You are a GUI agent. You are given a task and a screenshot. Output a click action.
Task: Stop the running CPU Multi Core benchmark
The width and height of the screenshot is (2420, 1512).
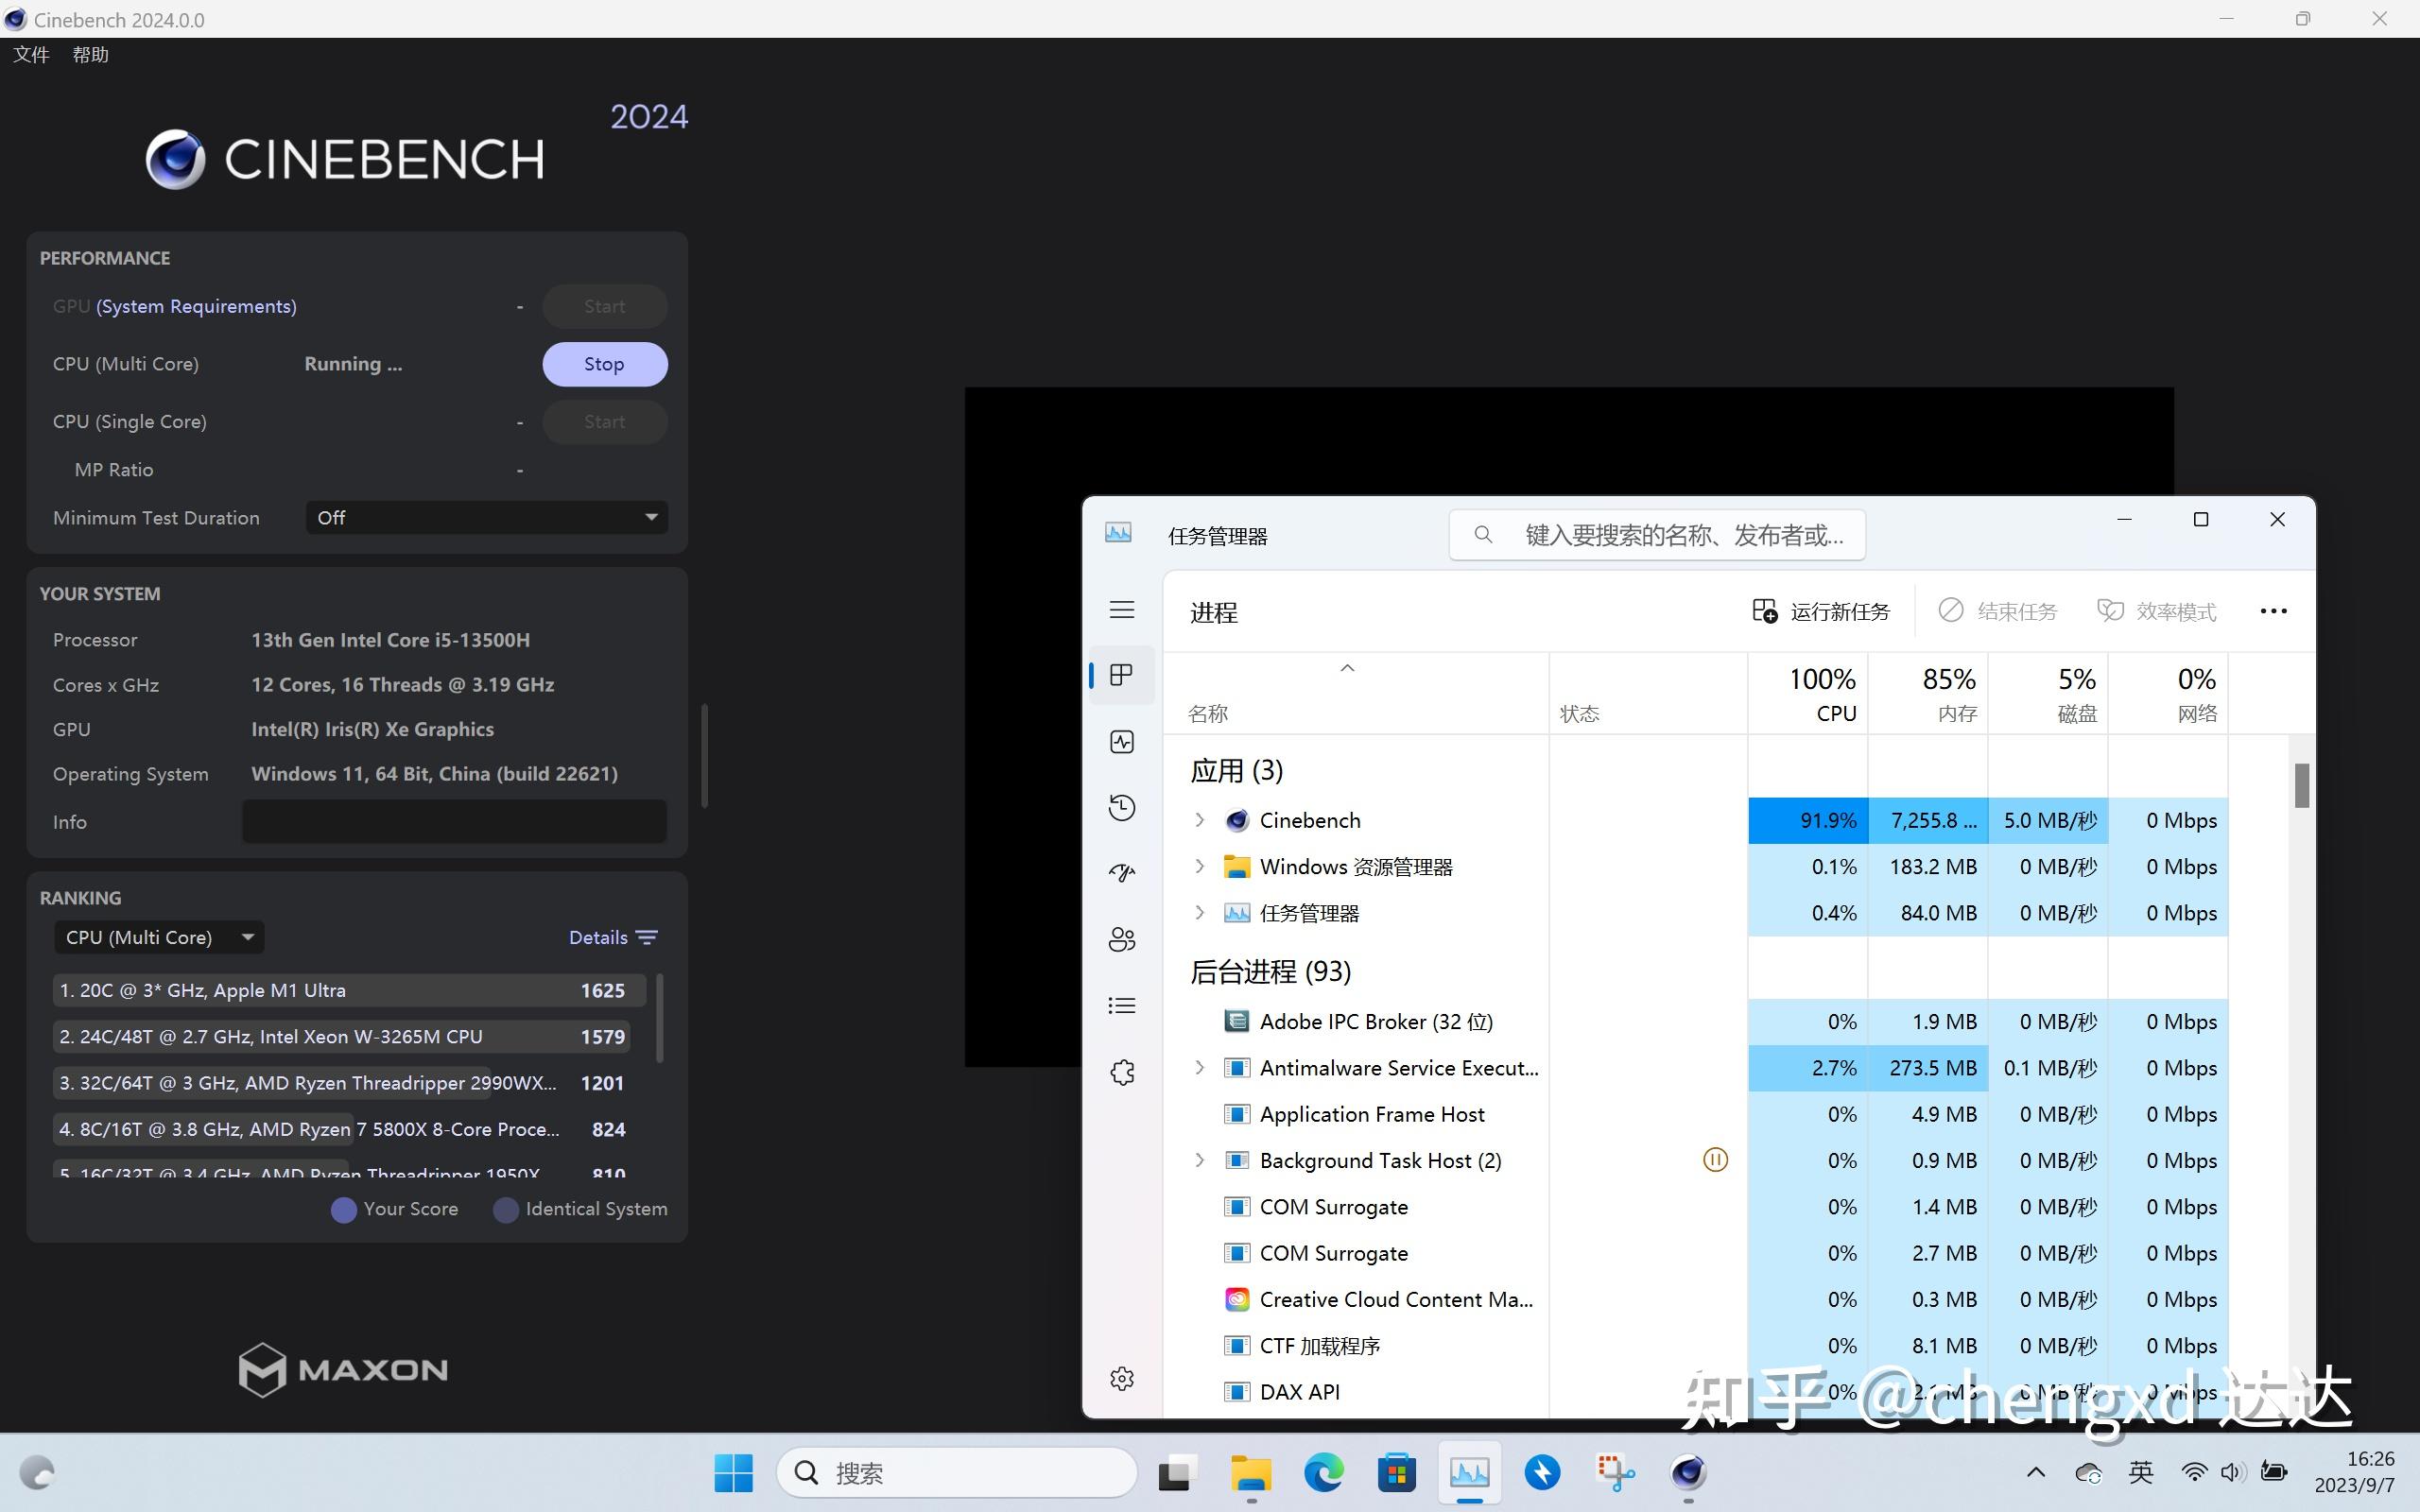[604, 363]
